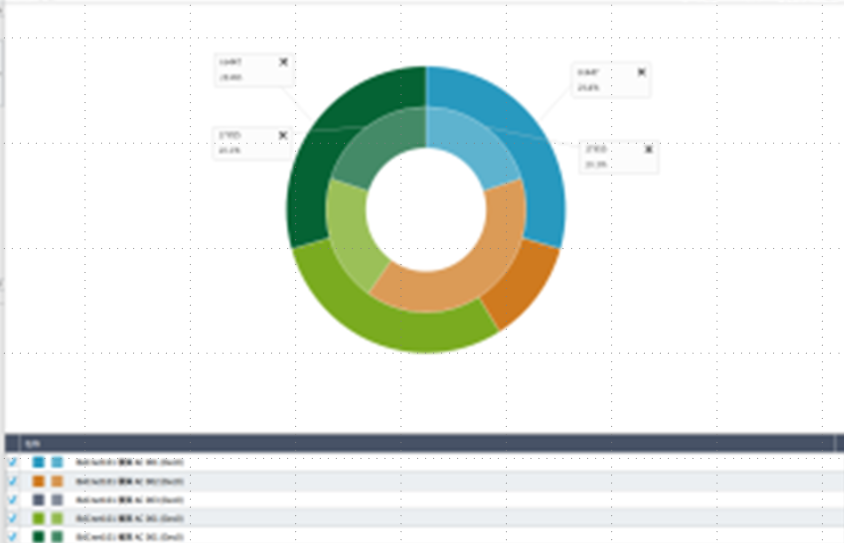
Task: Click the light orange legend color swatch
Action: tap(57, 481)
